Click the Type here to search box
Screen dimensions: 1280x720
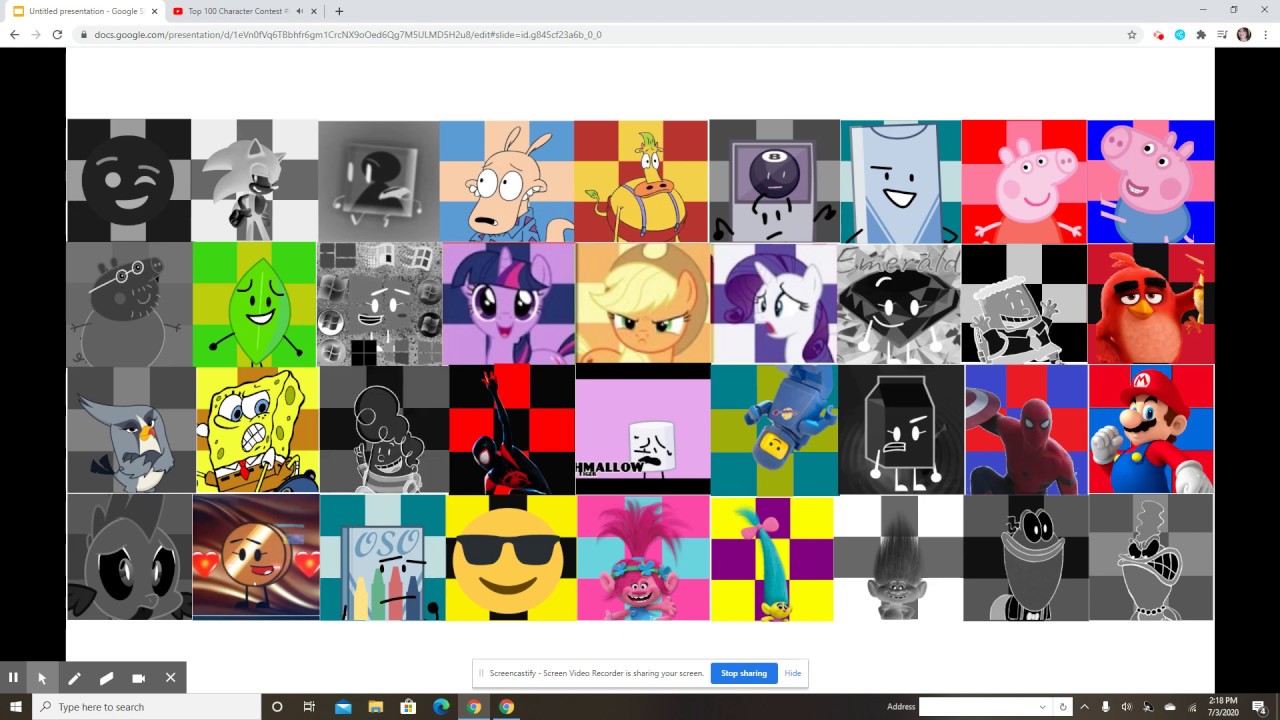(x=147, y=707)
